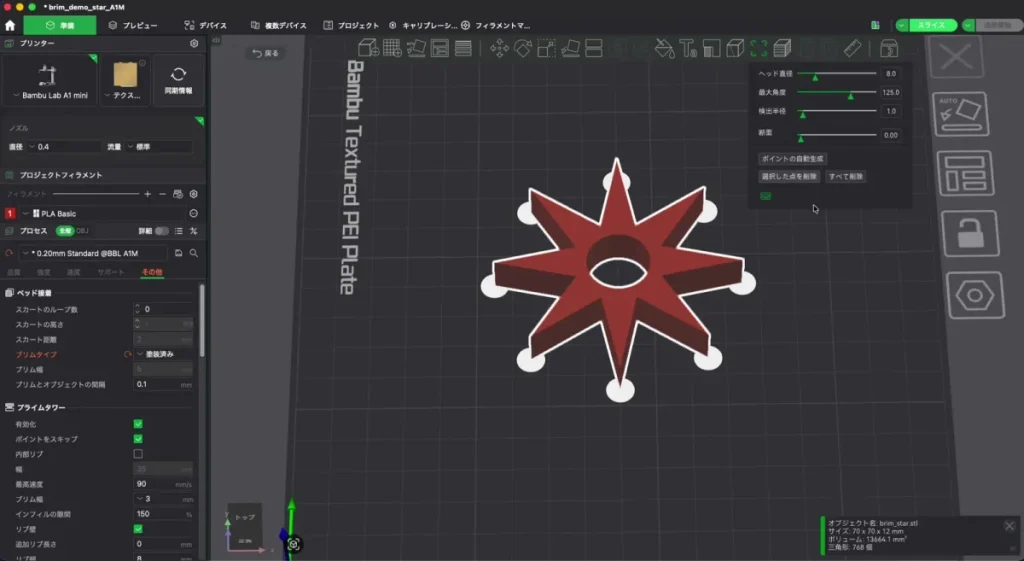This screenshot has height=561, width=1024.
Task: Select the Seam Painting cube tool
Action: pyautogui.click(x=735, y=48)
